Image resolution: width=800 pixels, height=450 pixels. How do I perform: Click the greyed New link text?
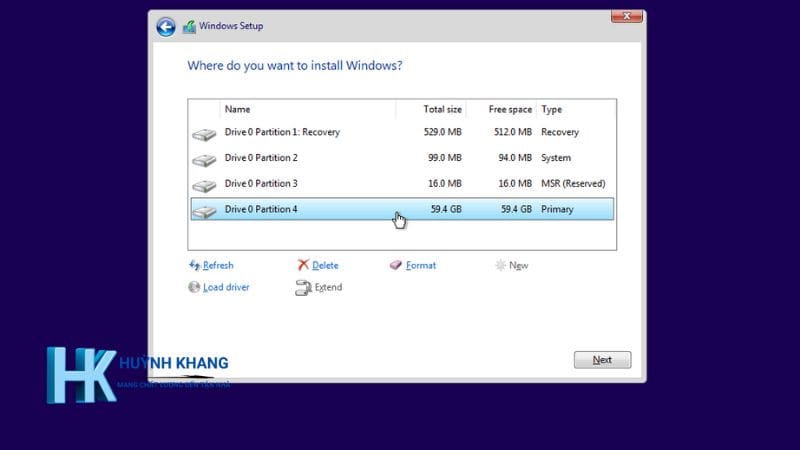518,265
